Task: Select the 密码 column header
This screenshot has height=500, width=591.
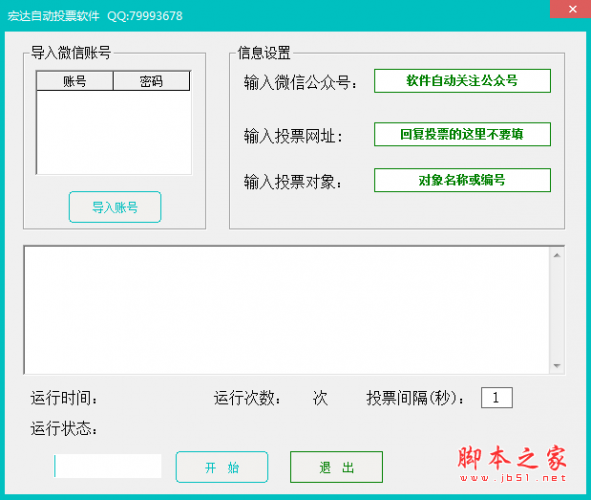Action: pyautogui.click(x=152, y=81)
